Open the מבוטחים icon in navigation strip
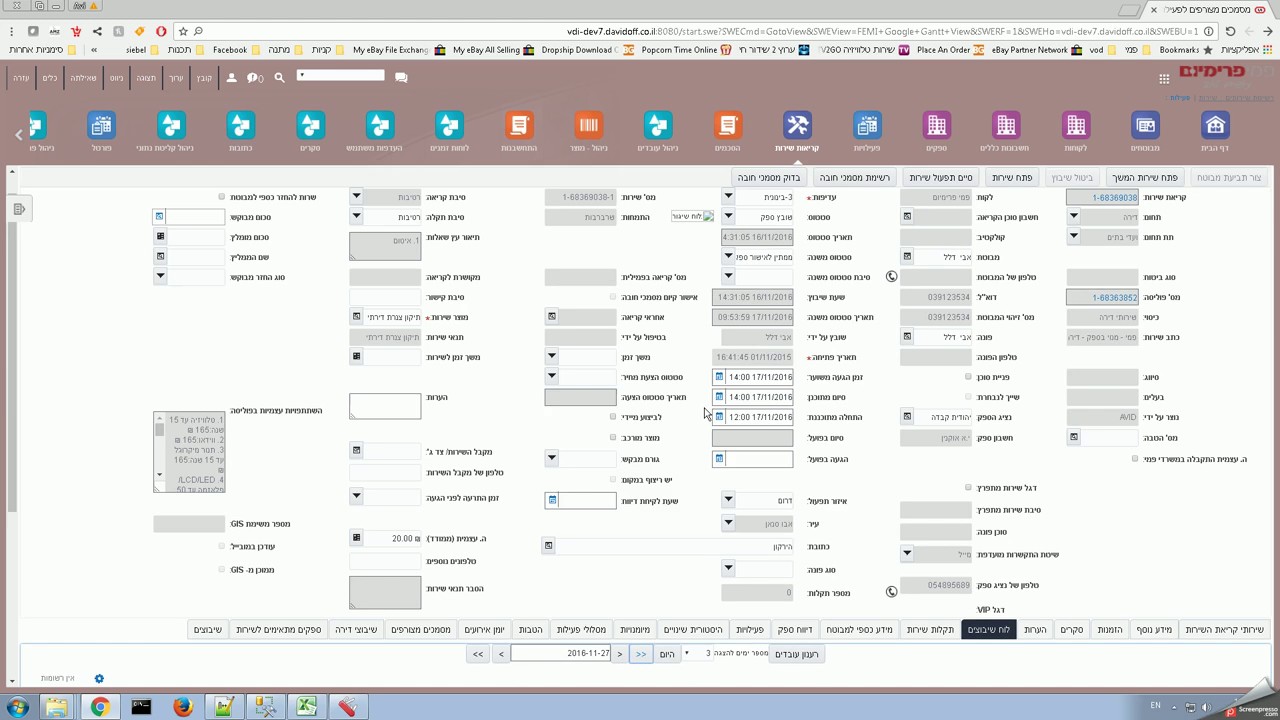This screenshot has width=1280, height=720. [x=1145, y=125]
